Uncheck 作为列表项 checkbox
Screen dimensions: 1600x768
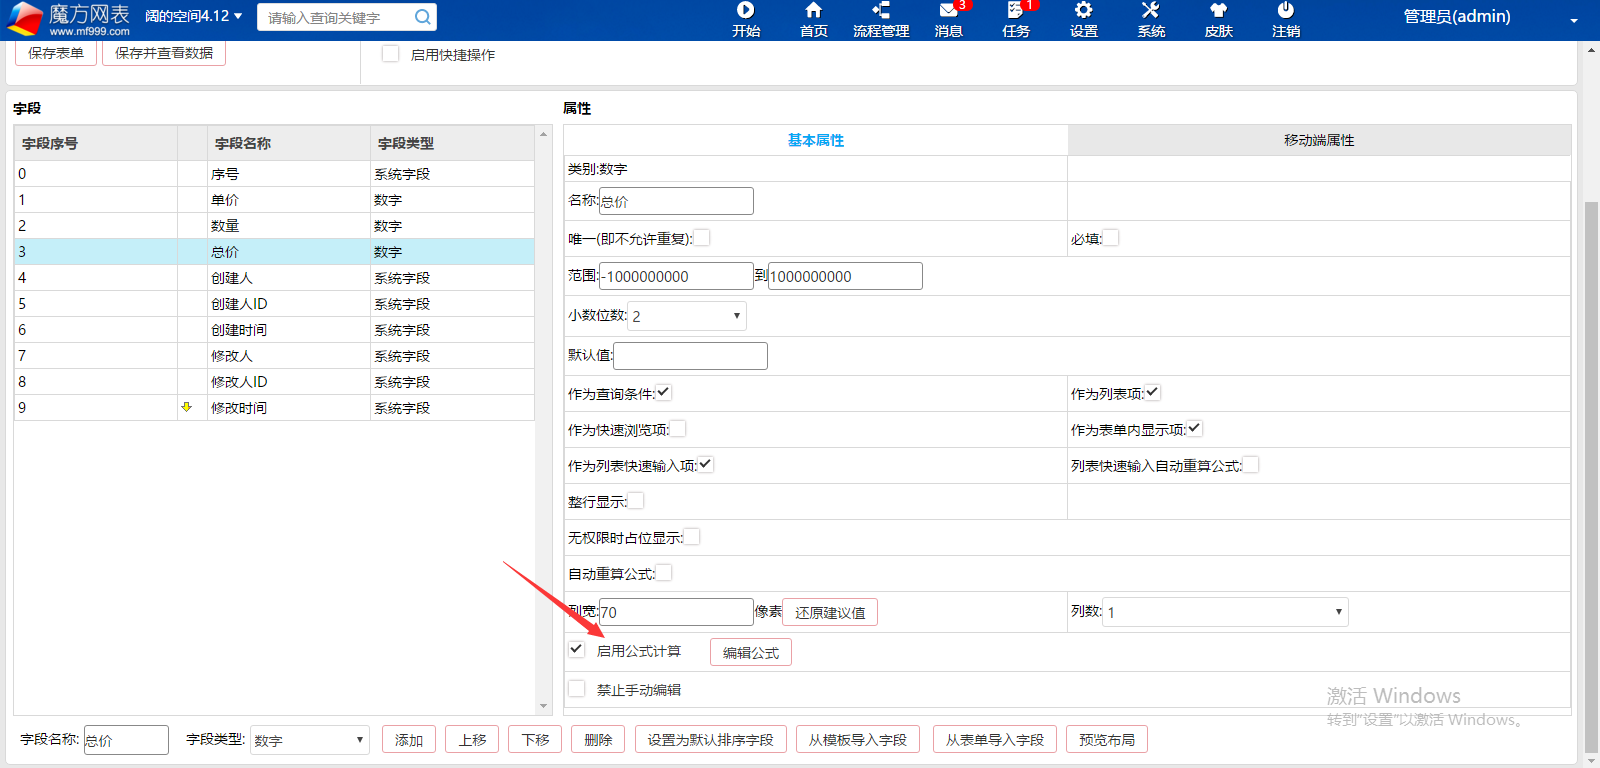pos(1152,393)
